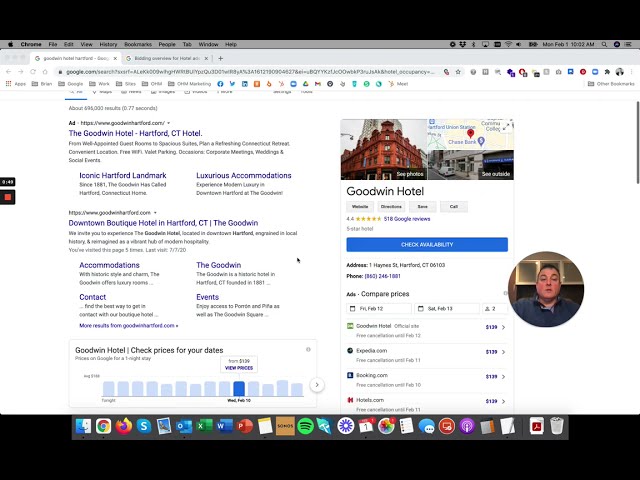Click the browser home icon

click(x=45, y=72)
